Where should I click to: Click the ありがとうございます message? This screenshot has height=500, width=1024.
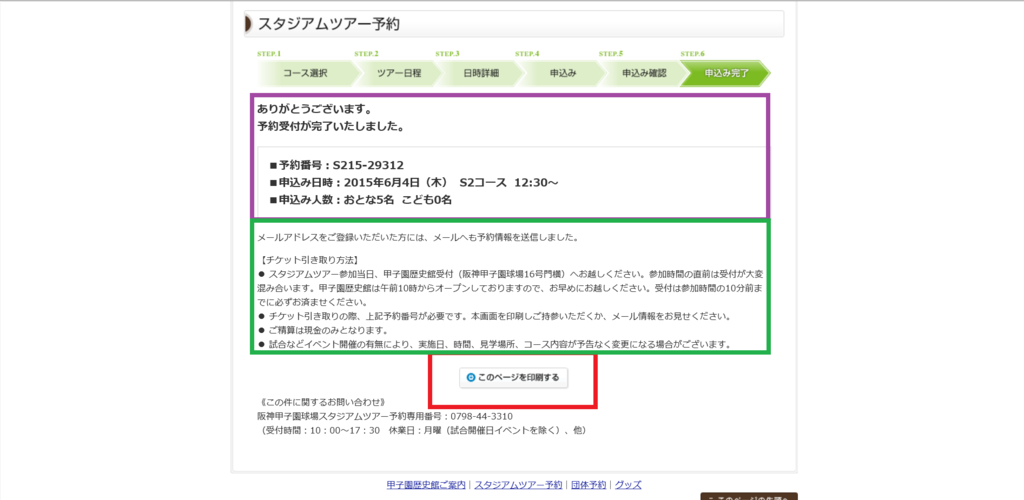pyautogui.click(x=315, y=108)
